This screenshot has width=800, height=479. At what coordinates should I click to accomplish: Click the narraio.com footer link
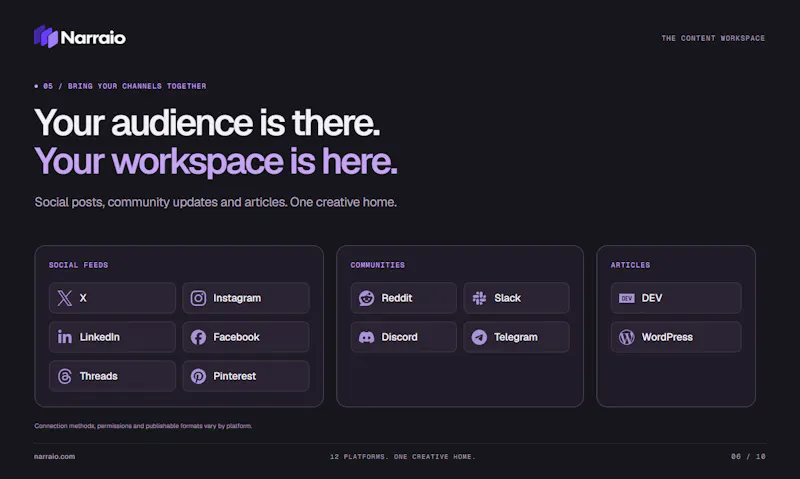pos(54,457)
